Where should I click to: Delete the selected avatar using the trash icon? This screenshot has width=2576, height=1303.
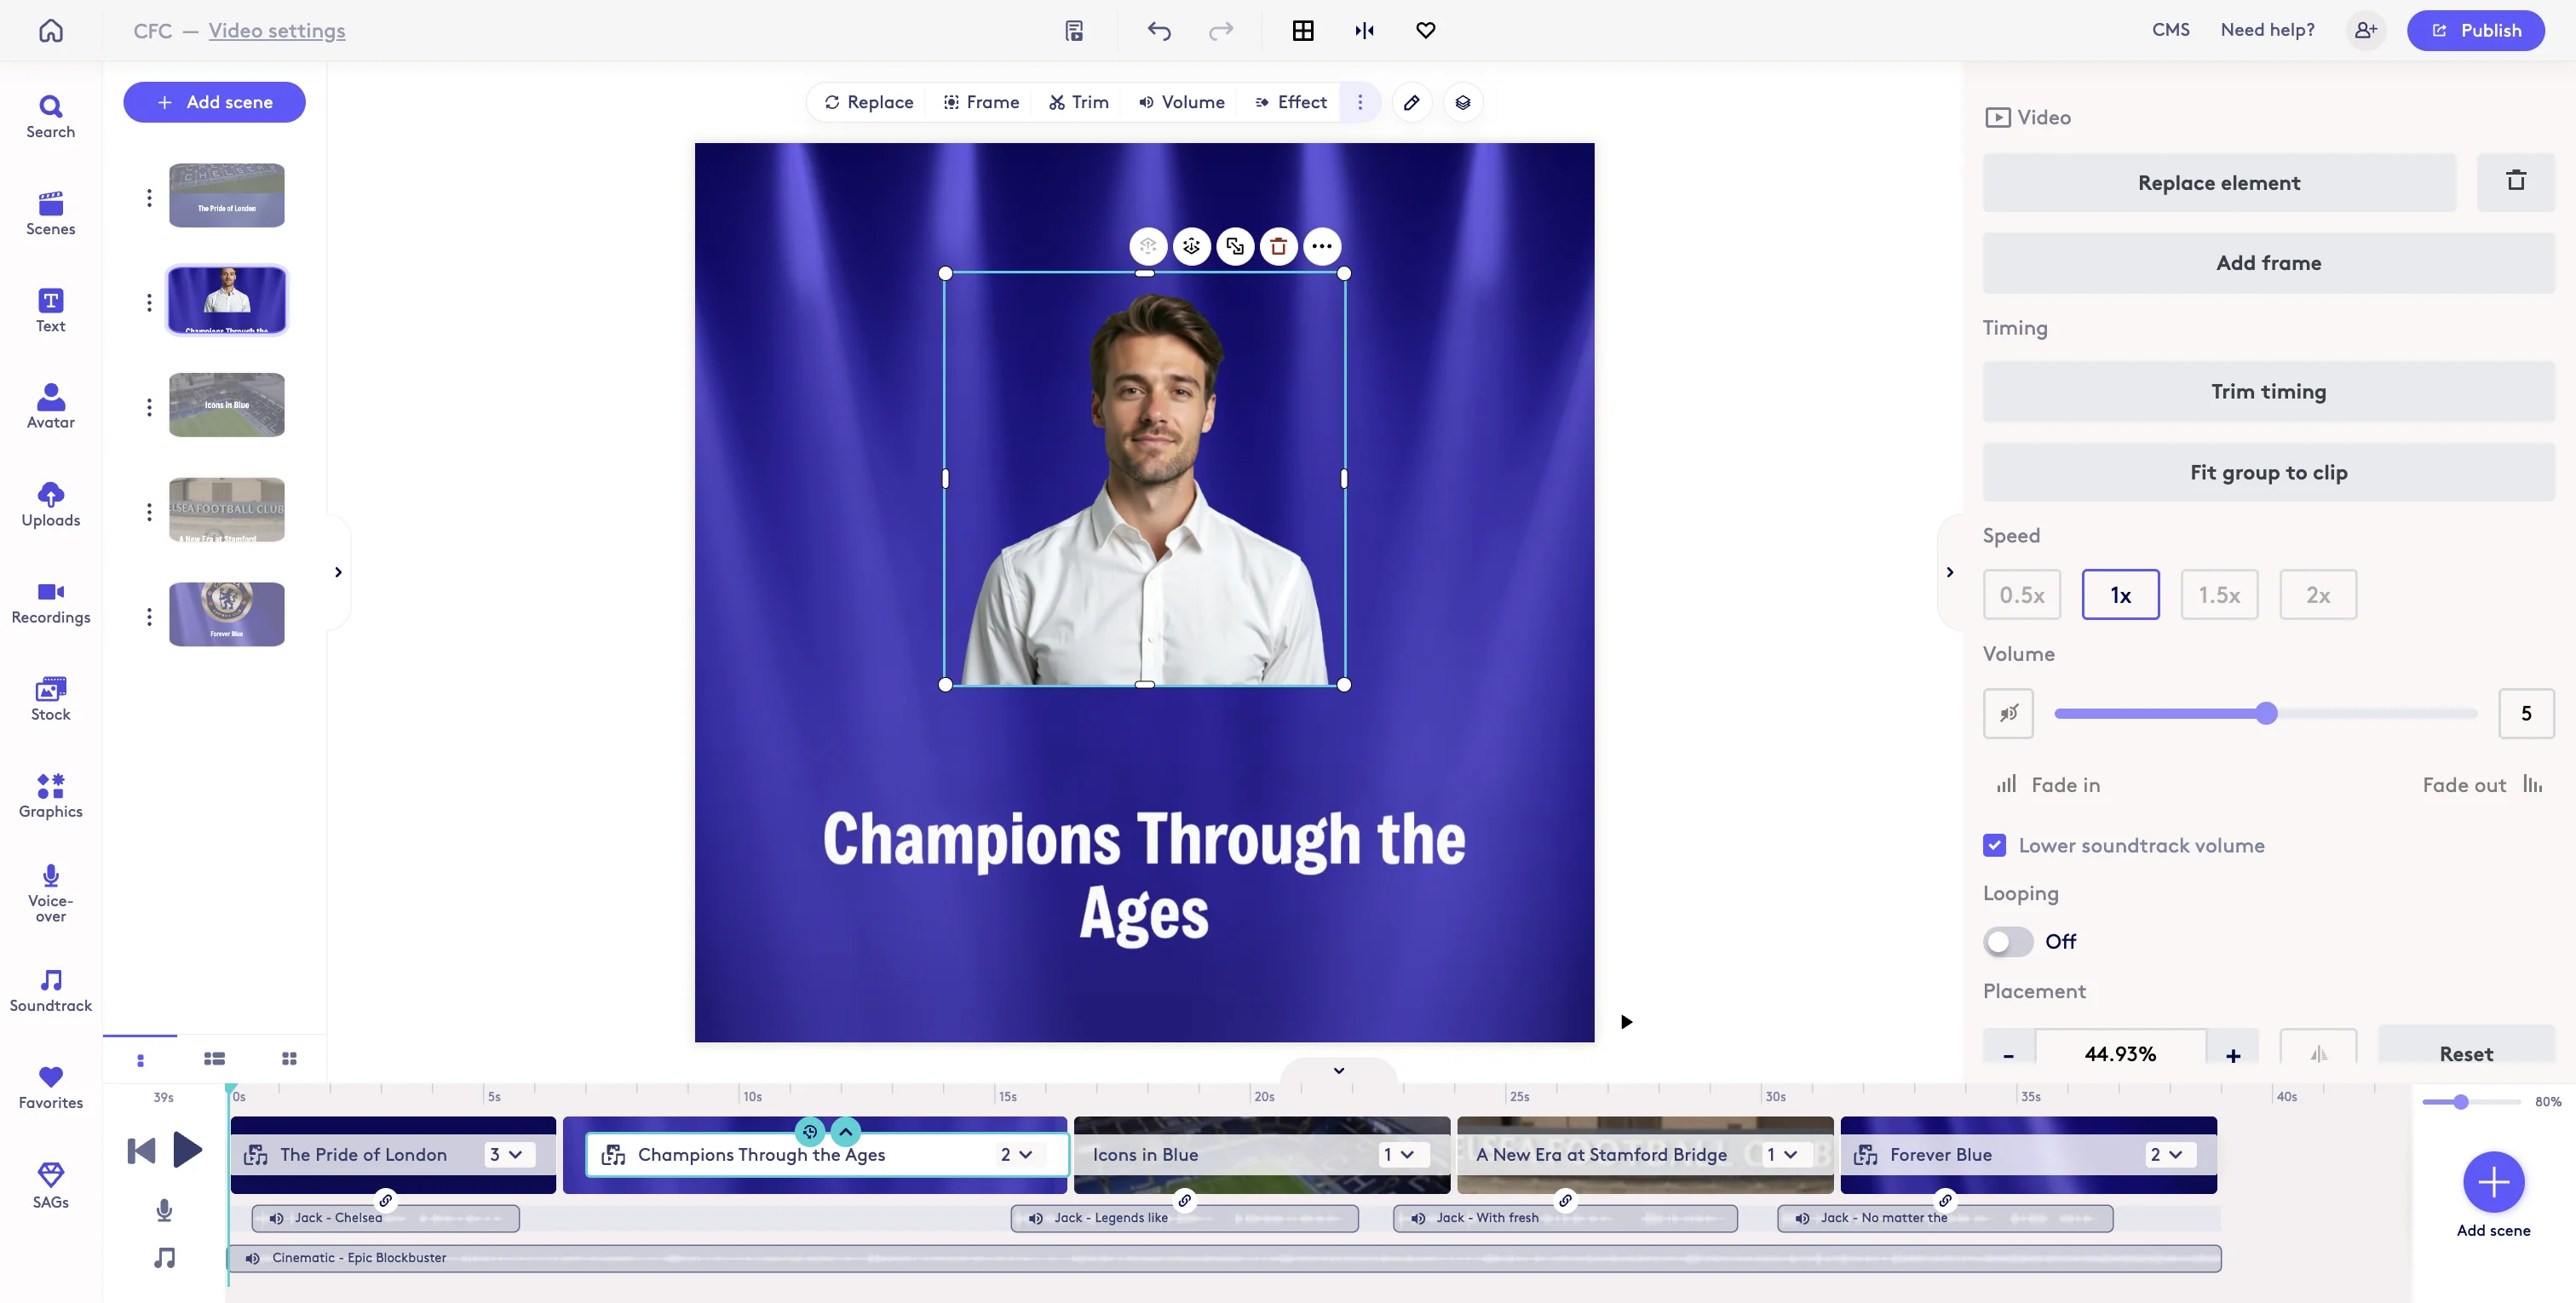tap(1279, 246)
